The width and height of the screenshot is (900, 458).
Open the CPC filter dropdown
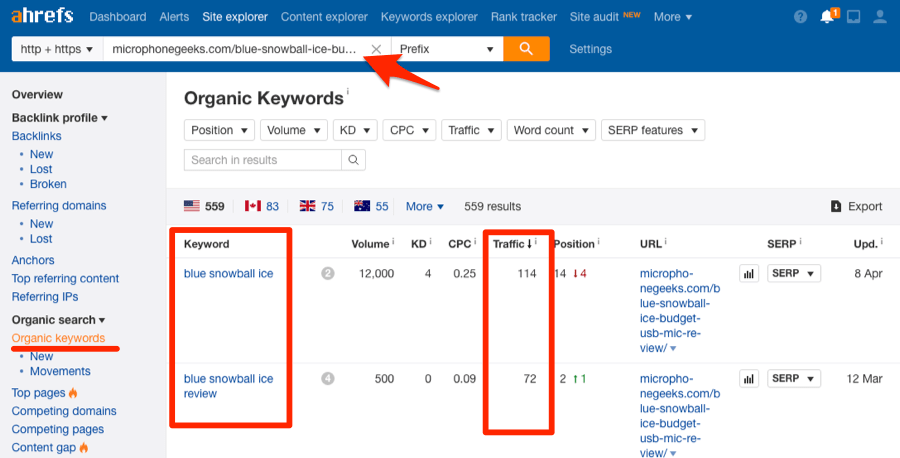tap(409, 130)
